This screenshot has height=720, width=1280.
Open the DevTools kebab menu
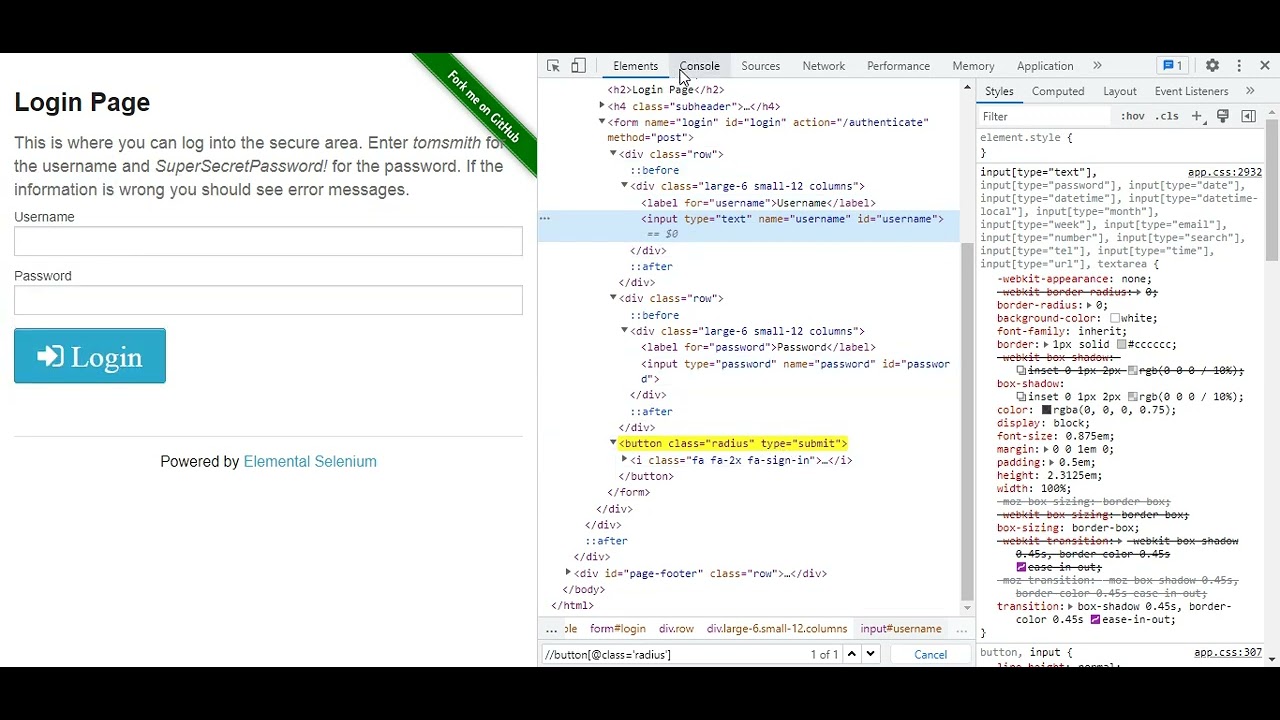coord(1239,66)
